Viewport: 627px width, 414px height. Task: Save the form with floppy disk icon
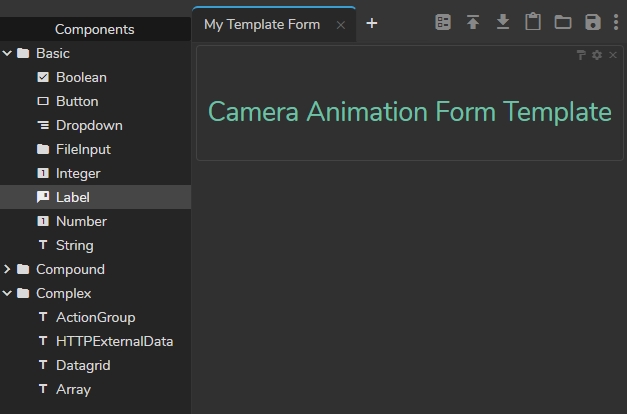pyautogui.click(x=593, y=22)
